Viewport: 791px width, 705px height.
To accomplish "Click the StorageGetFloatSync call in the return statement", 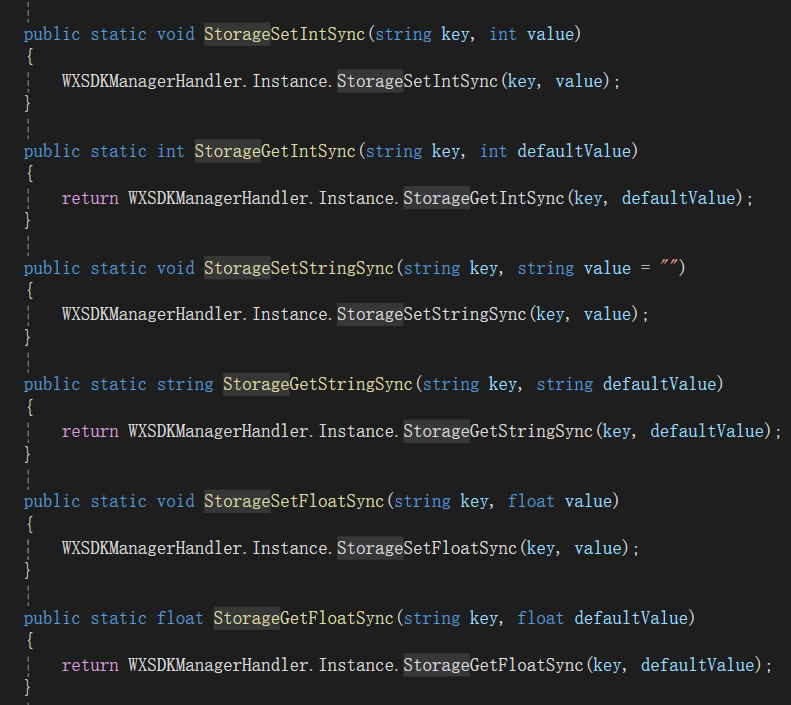I will [x=493, y=665].
